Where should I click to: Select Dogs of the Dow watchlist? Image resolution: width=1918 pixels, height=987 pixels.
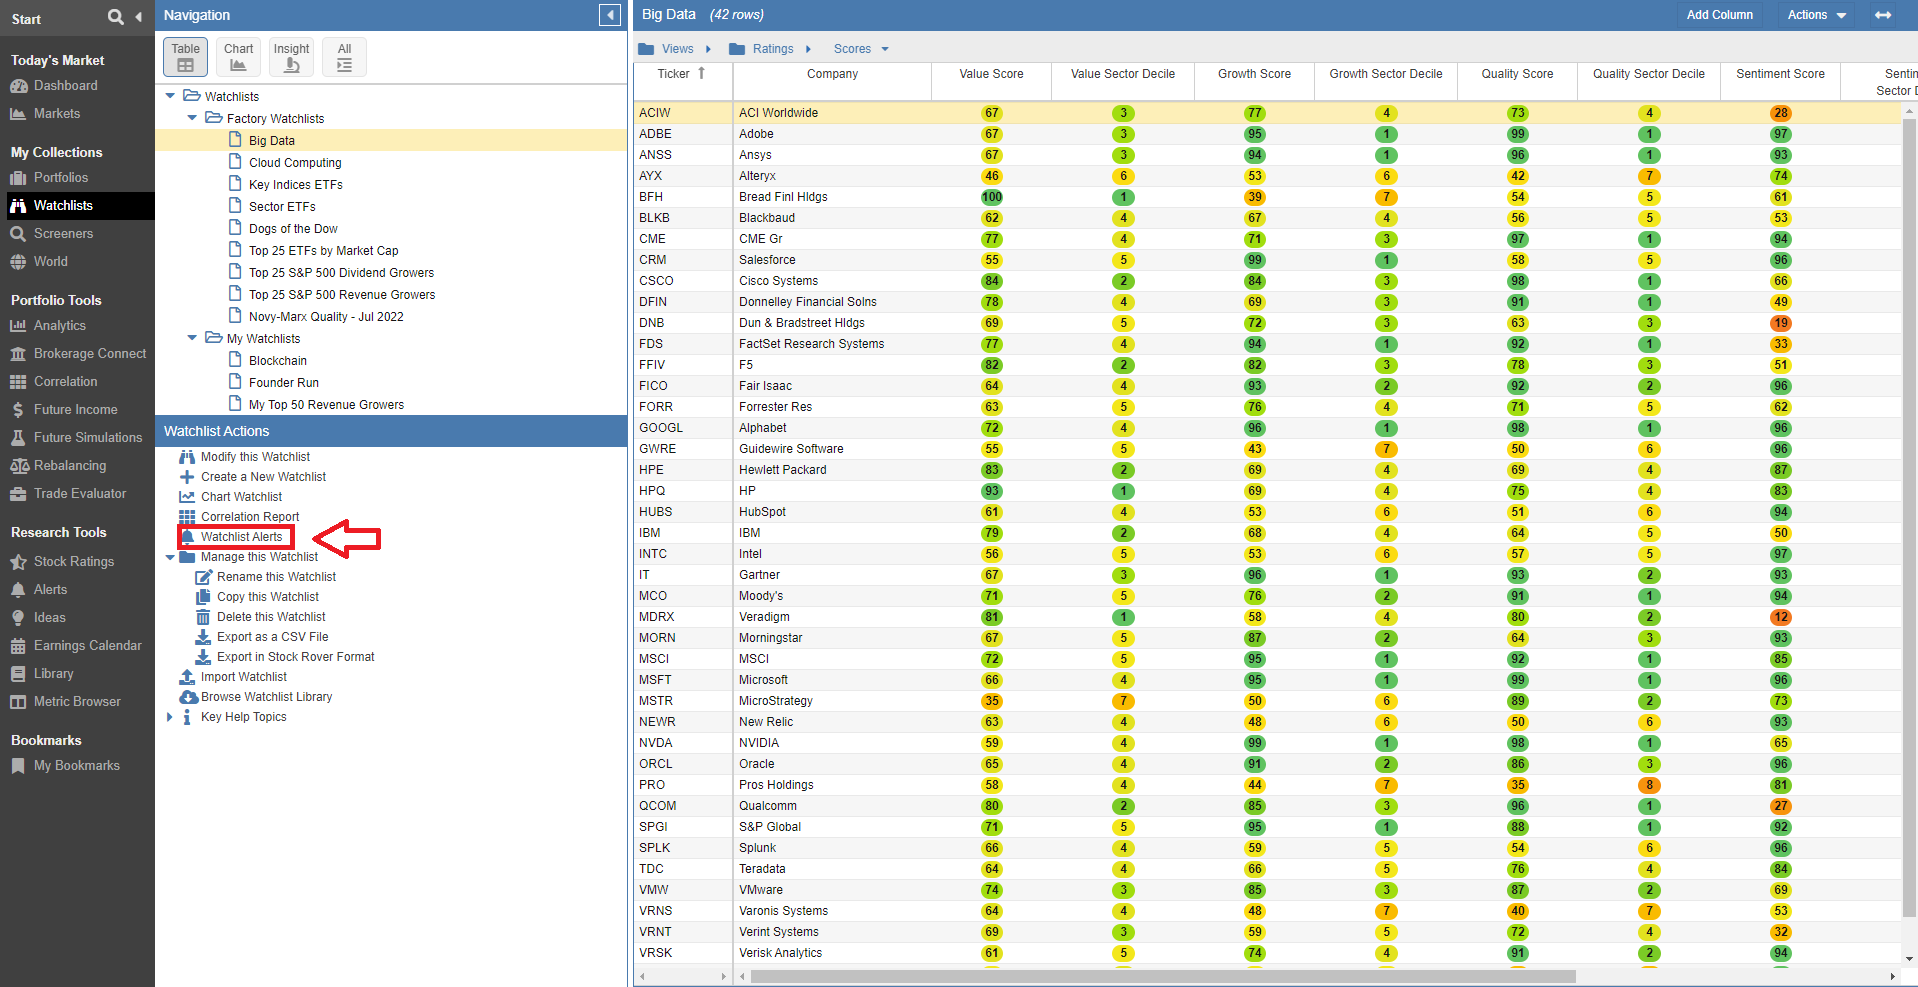pyautogui.click(x=293, y=229)
